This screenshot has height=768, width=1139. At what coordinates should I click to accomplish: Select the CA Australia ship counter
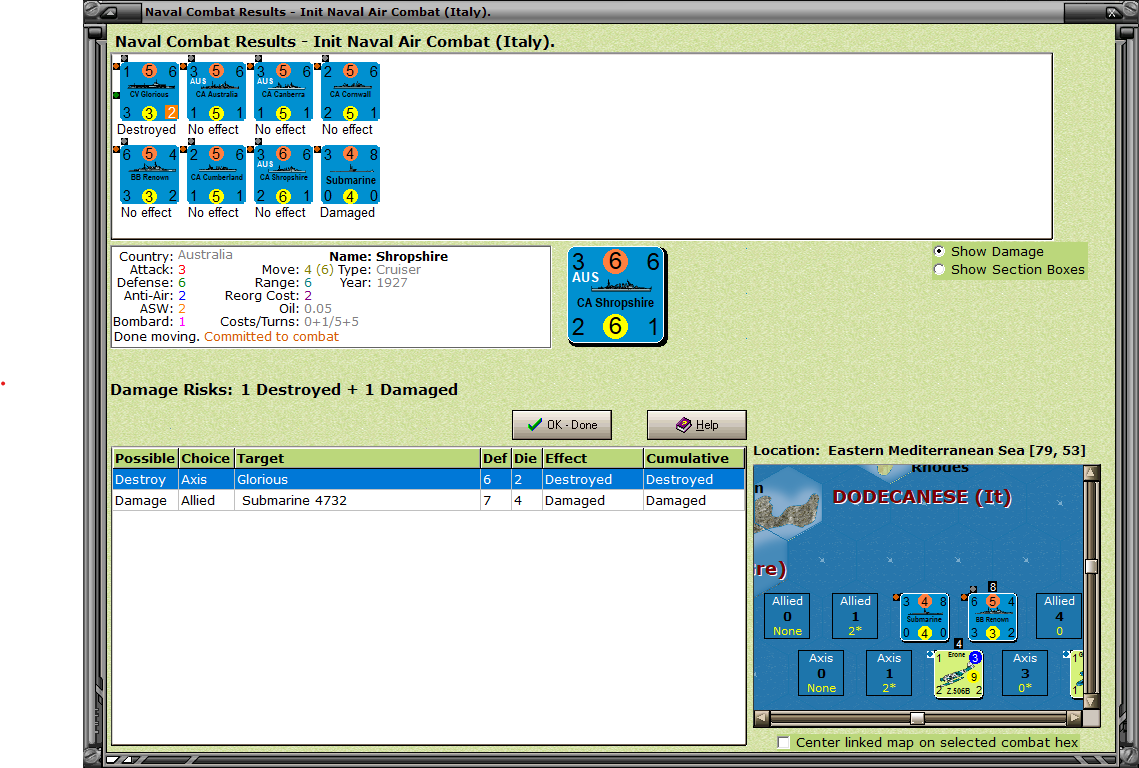(x=216, y=92)
